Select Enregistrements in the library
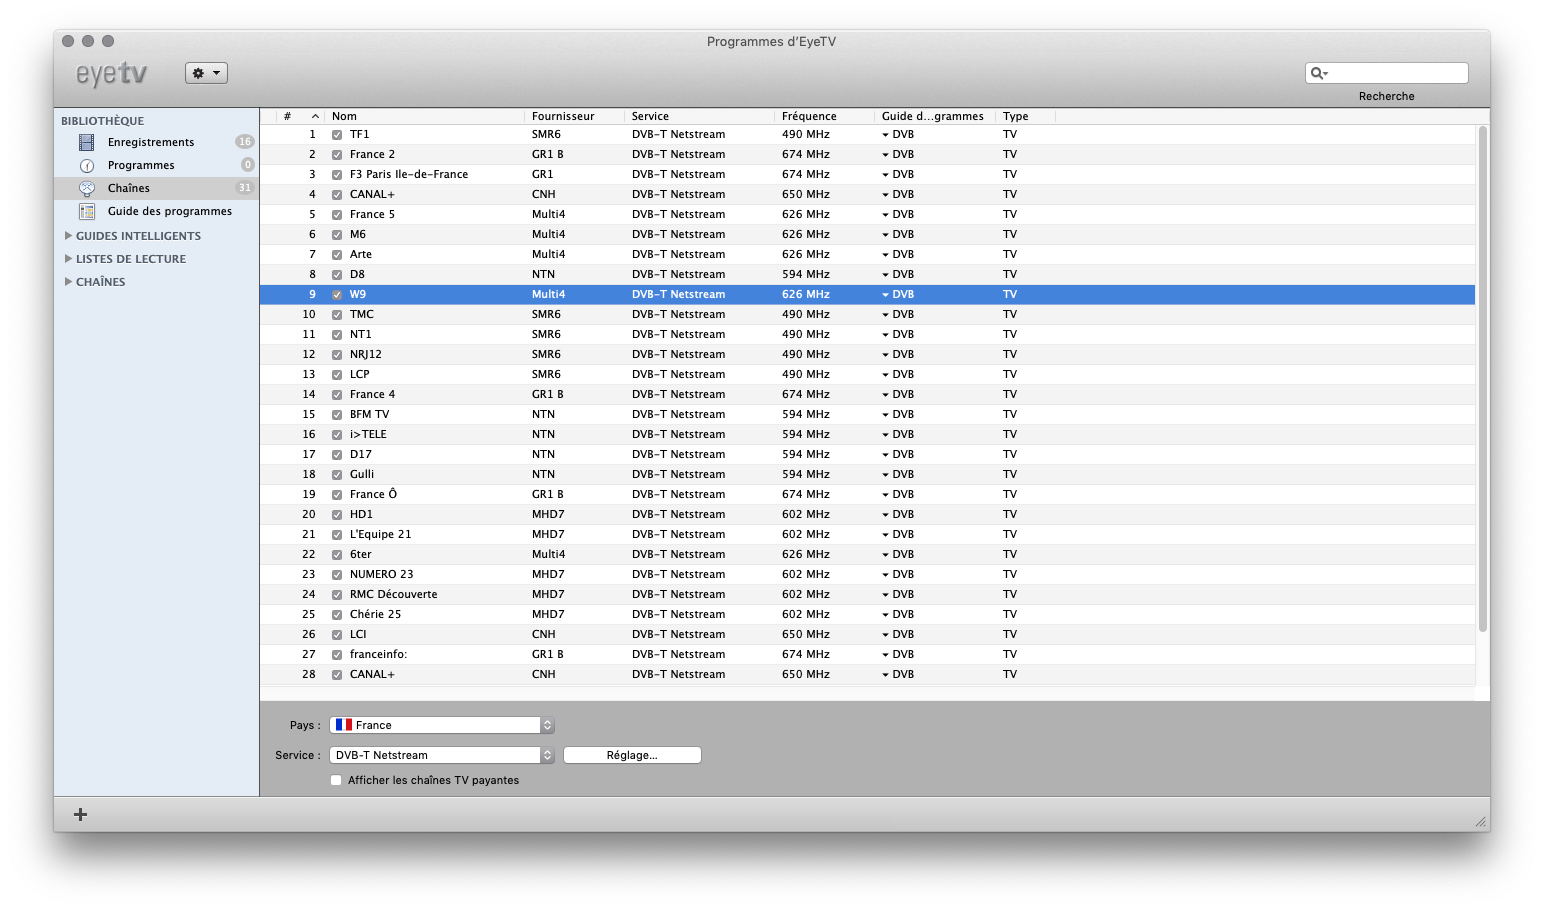Image resolution: width=1544 pixels, height=910 pixels. [156, 142]
